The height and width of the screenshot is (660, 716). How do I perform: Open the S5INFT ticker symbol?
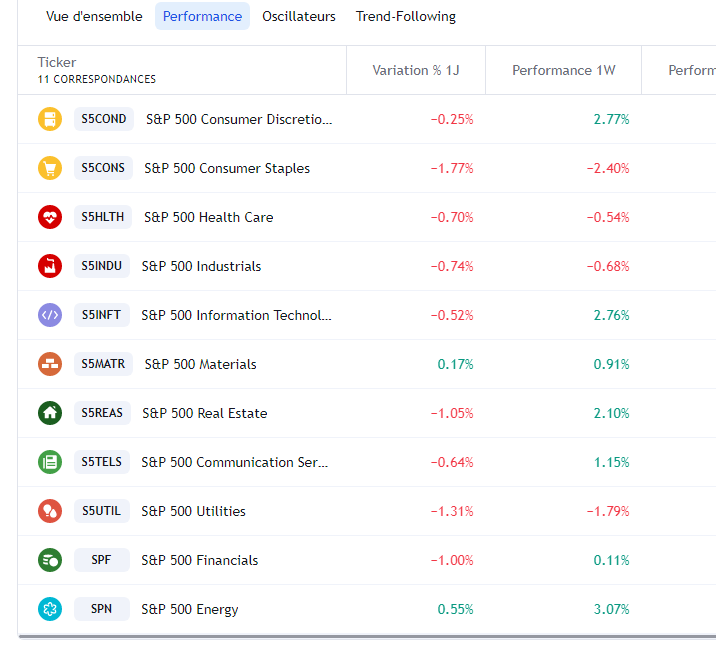101,315
